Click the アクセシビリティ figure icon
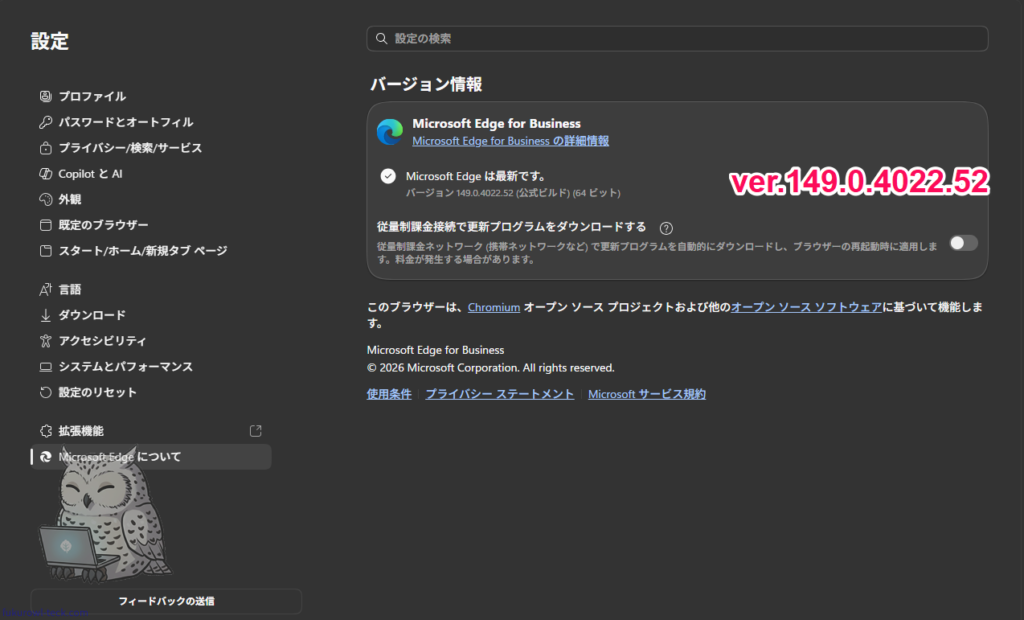Screen dimensions: 1024x620 pyautogui.click(x=45, y=341)
